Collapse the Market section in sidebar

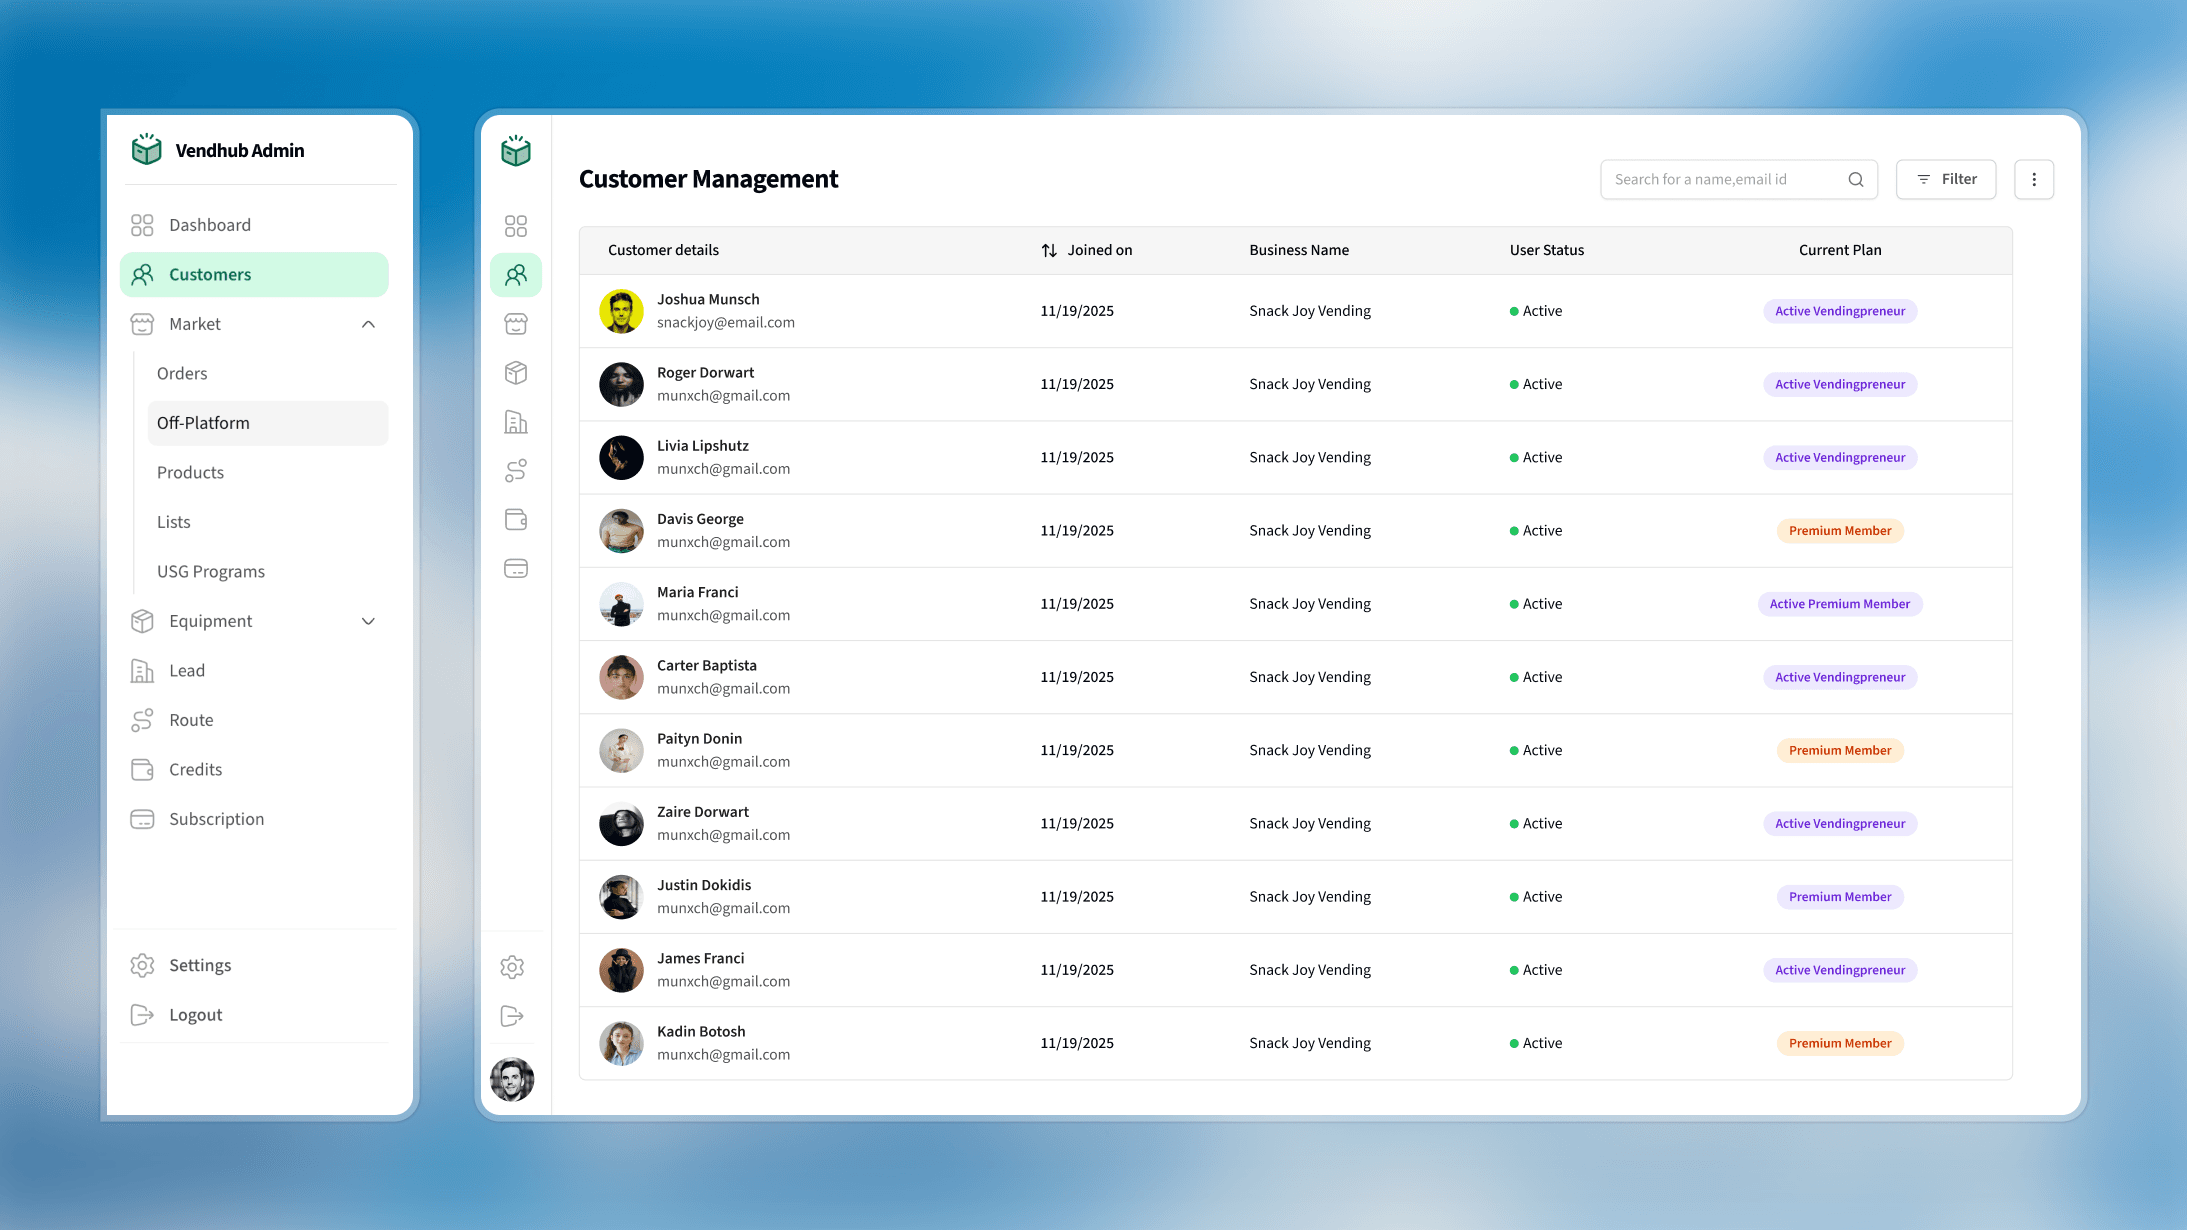coord(368,323)
